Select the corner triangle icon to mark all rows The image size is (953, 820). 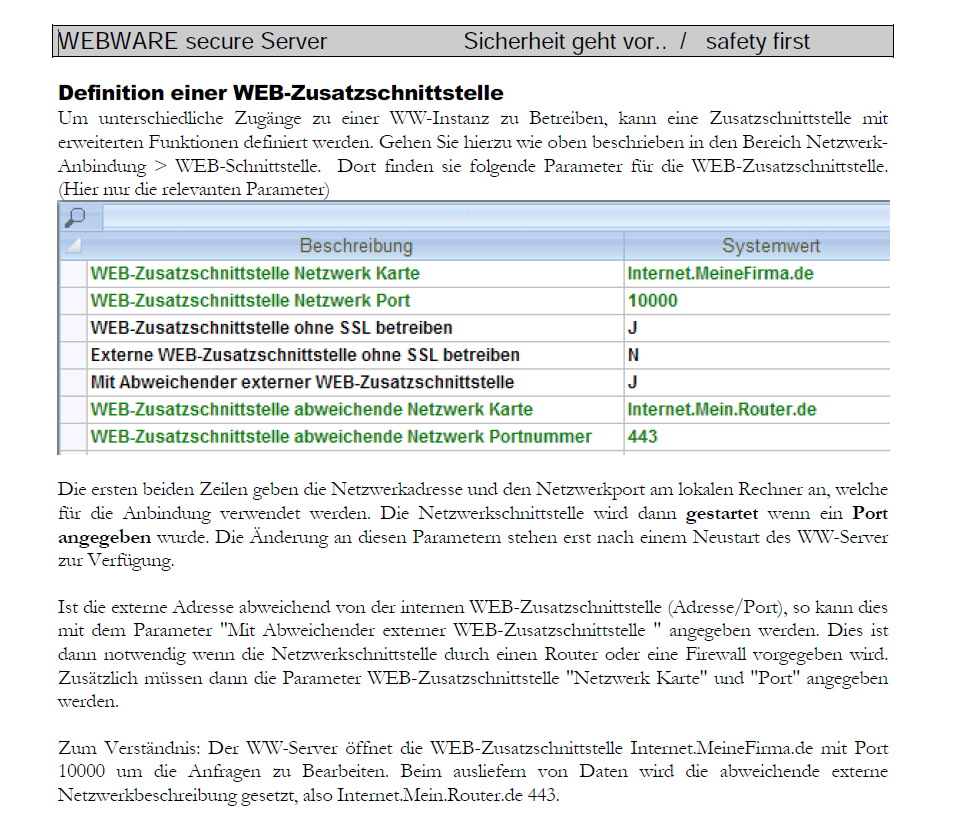pyautogui.click(x=73, y=245)
